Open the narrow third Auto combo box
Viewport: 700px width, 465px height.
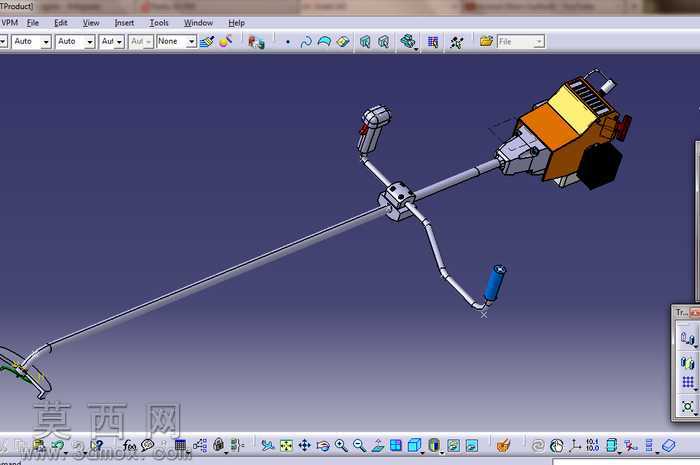pos(111,42)
